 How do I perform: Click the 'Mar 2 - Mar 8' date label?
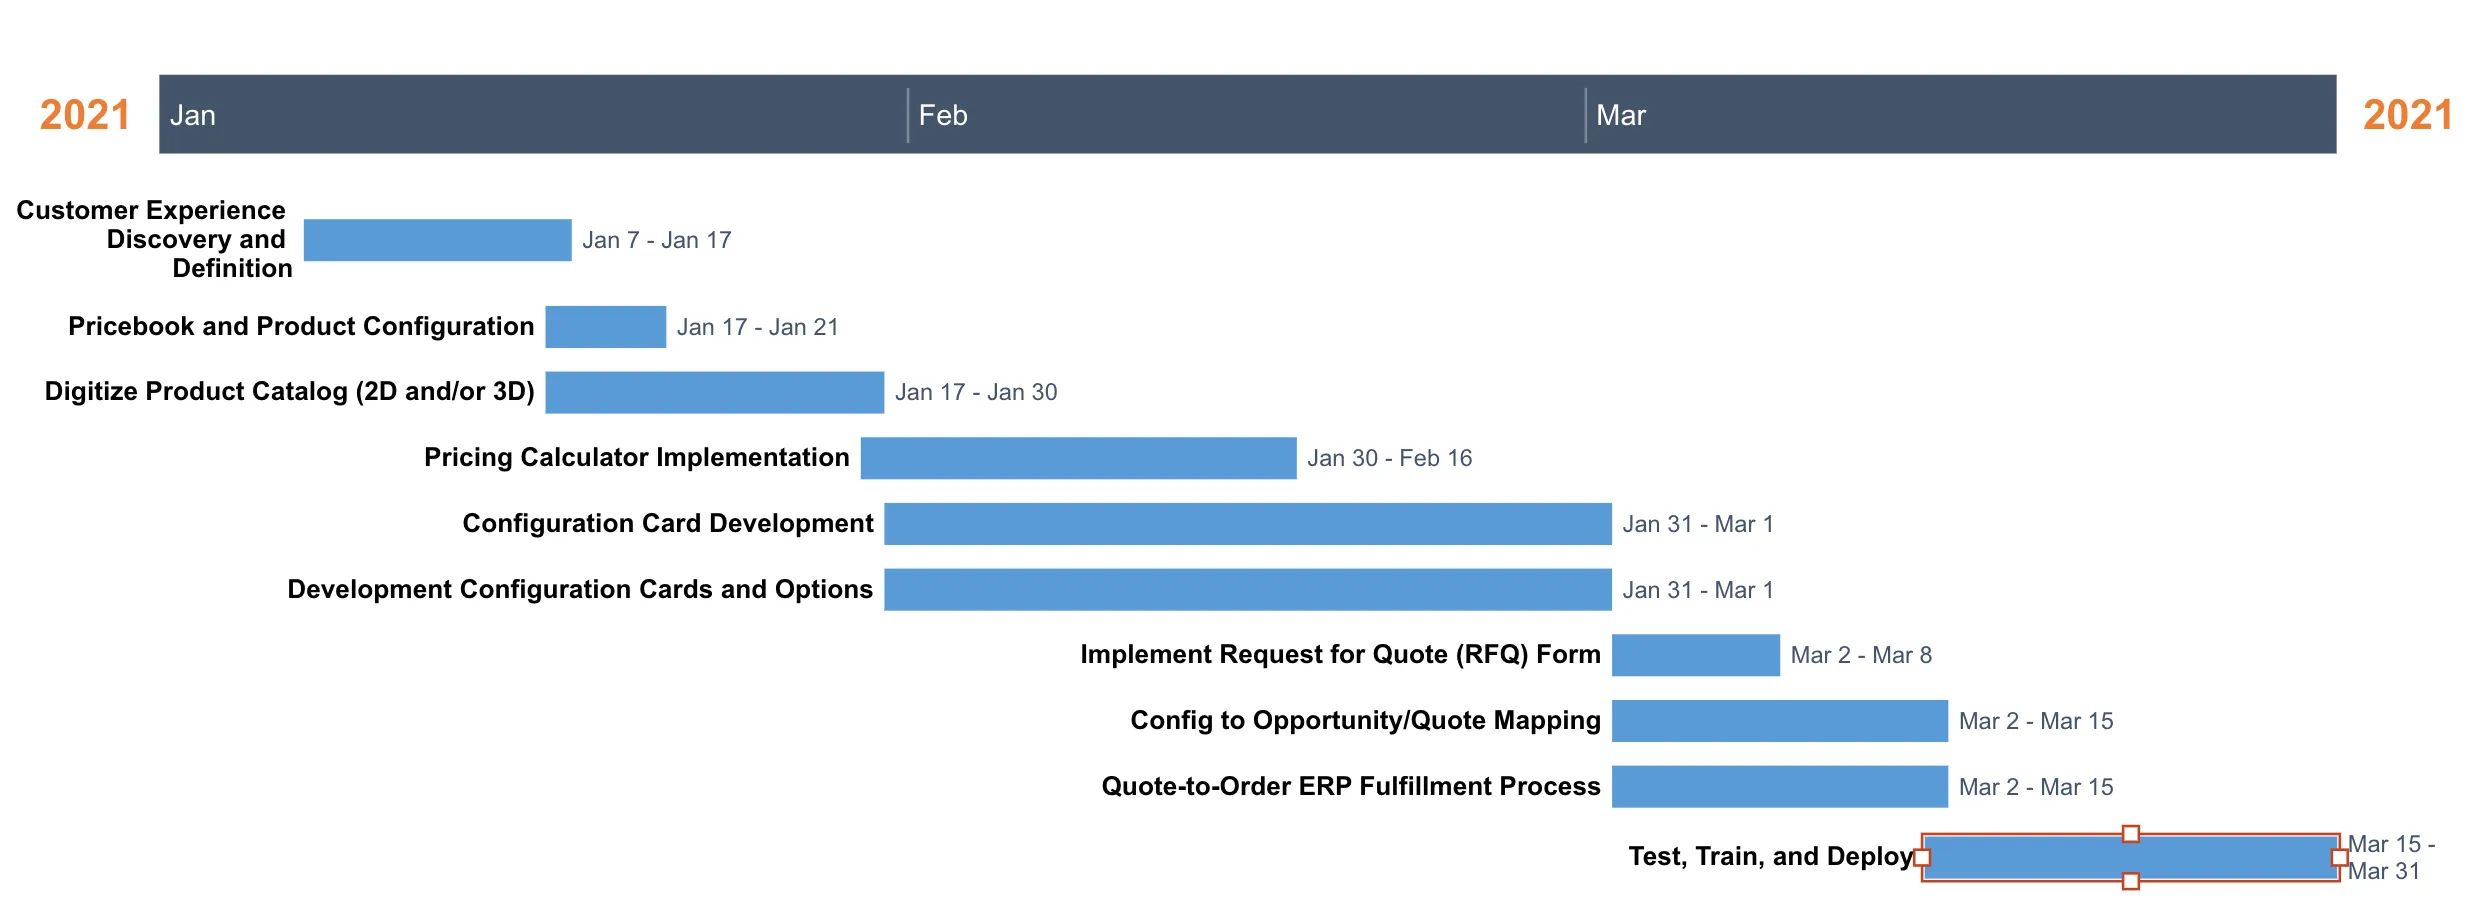point(1861,655)
